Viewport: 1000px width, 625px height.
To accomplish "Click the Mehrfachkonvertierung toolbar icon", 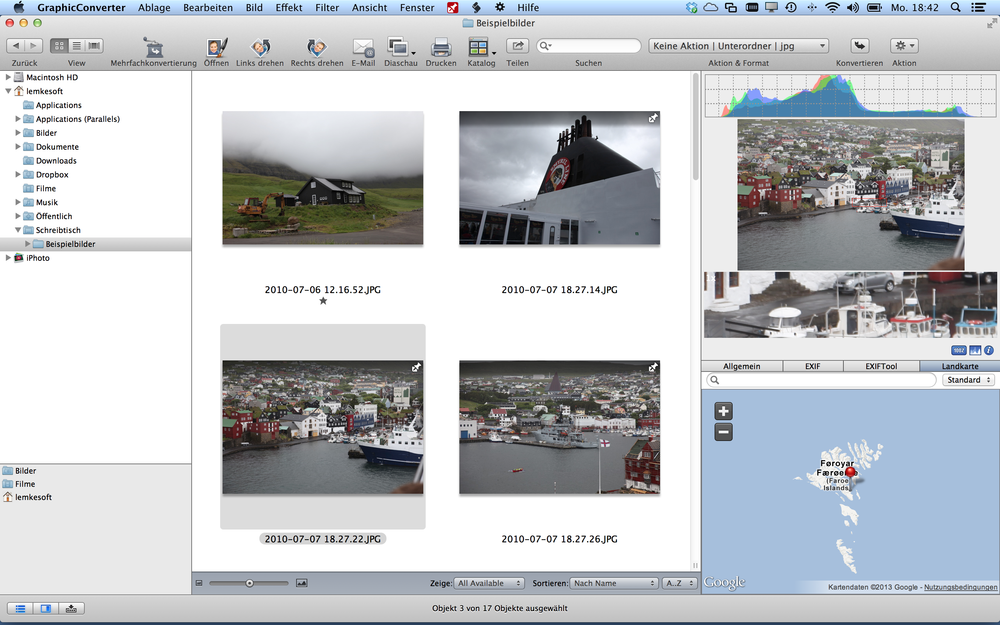I will tap(153, 47).
